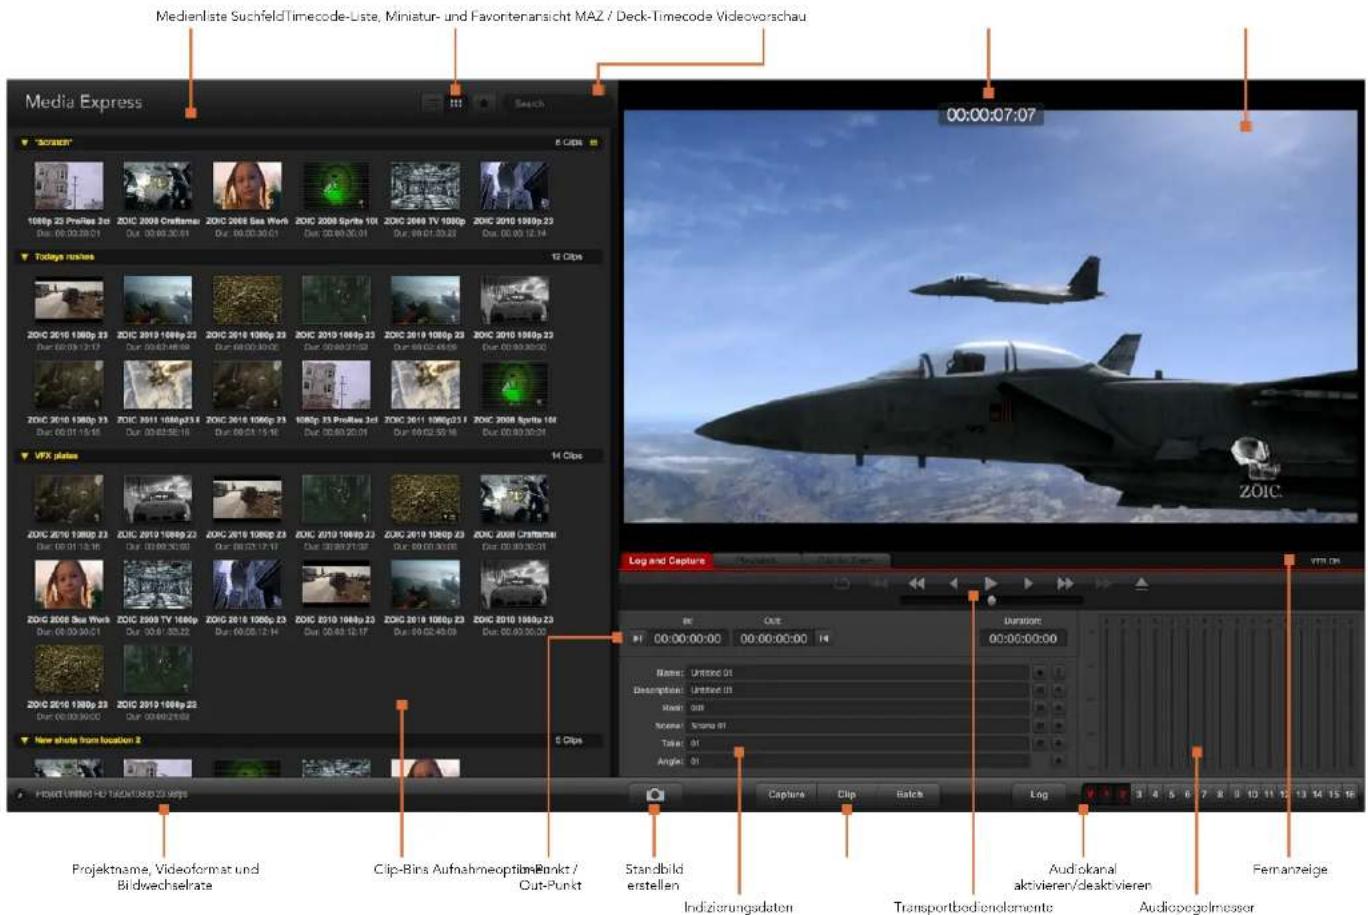This screenshot has width=1368, height=915.
Task: Show favorites view star icon
Action: coord(483,103)
